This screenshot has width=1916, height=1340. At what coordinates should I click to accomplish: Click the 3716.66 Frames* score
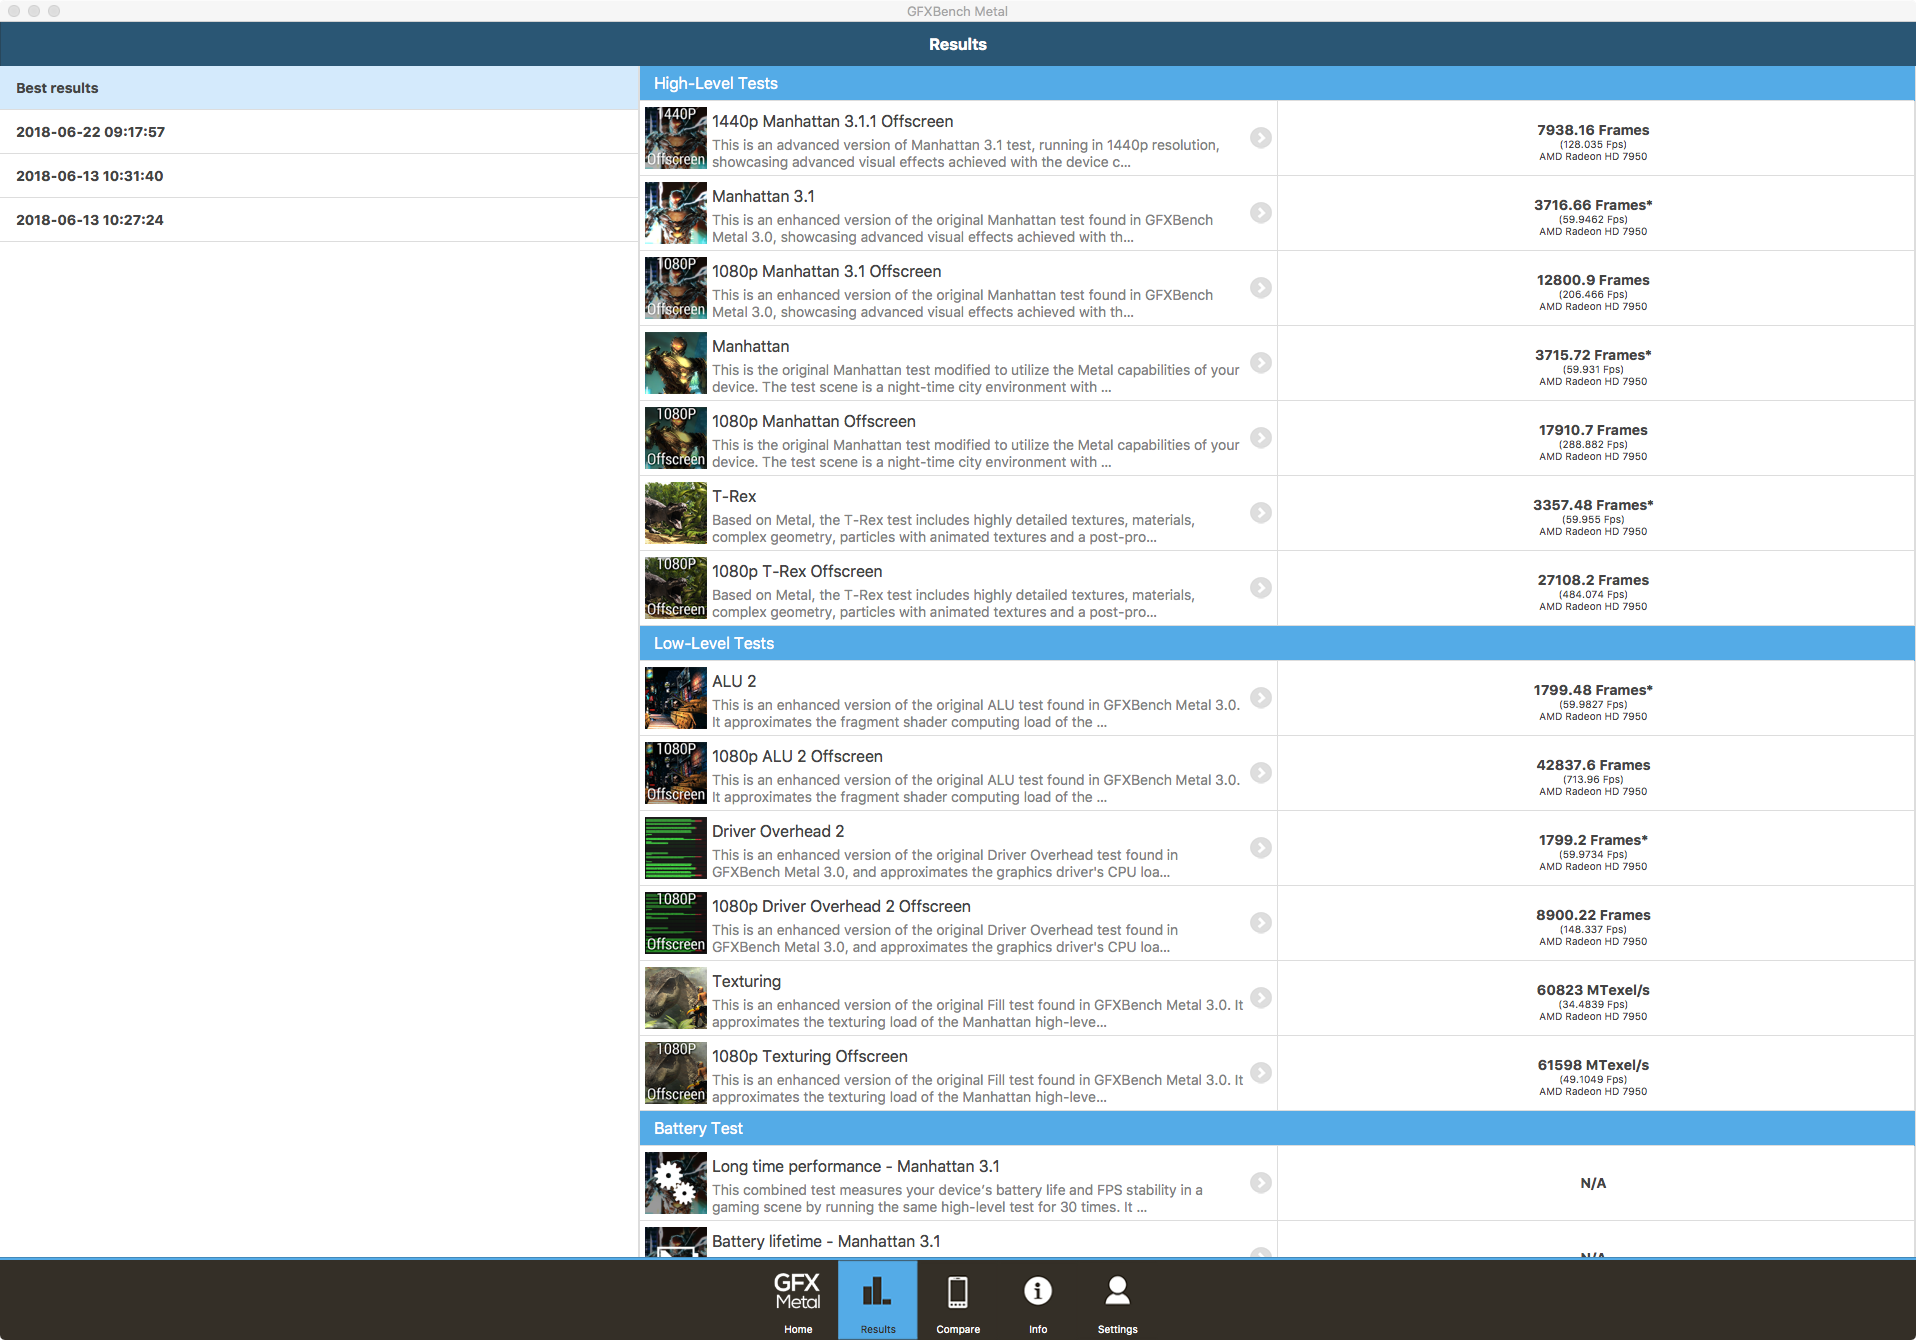(x=1593, y=205)
